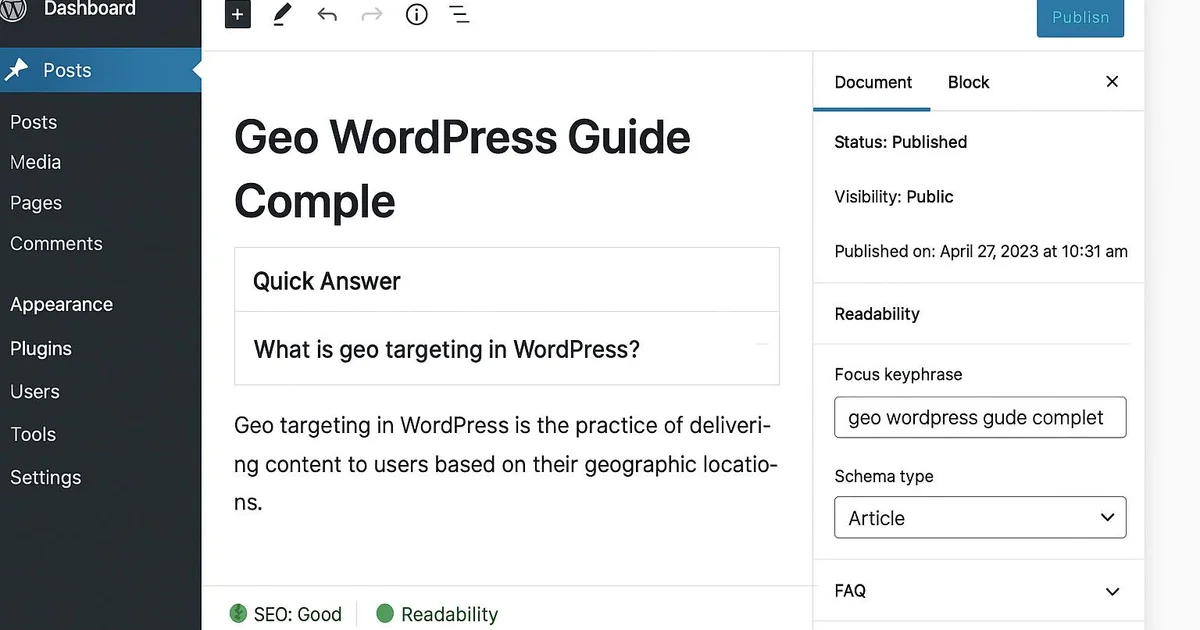The height and width of the screenshot is (630, 1200).
Task: Click the undo arrow icon
Action: point(327,15)
